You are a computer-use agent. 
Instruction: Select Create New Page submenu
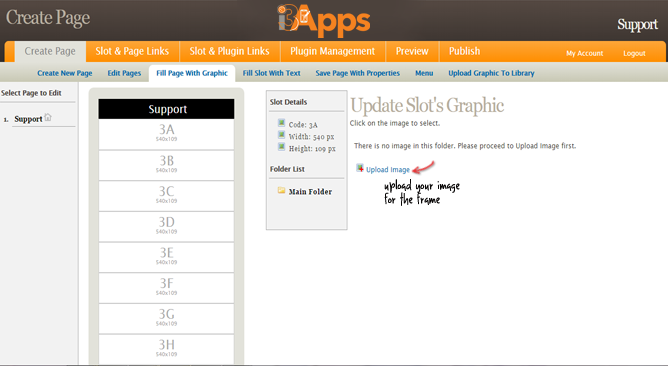point(65,73)
